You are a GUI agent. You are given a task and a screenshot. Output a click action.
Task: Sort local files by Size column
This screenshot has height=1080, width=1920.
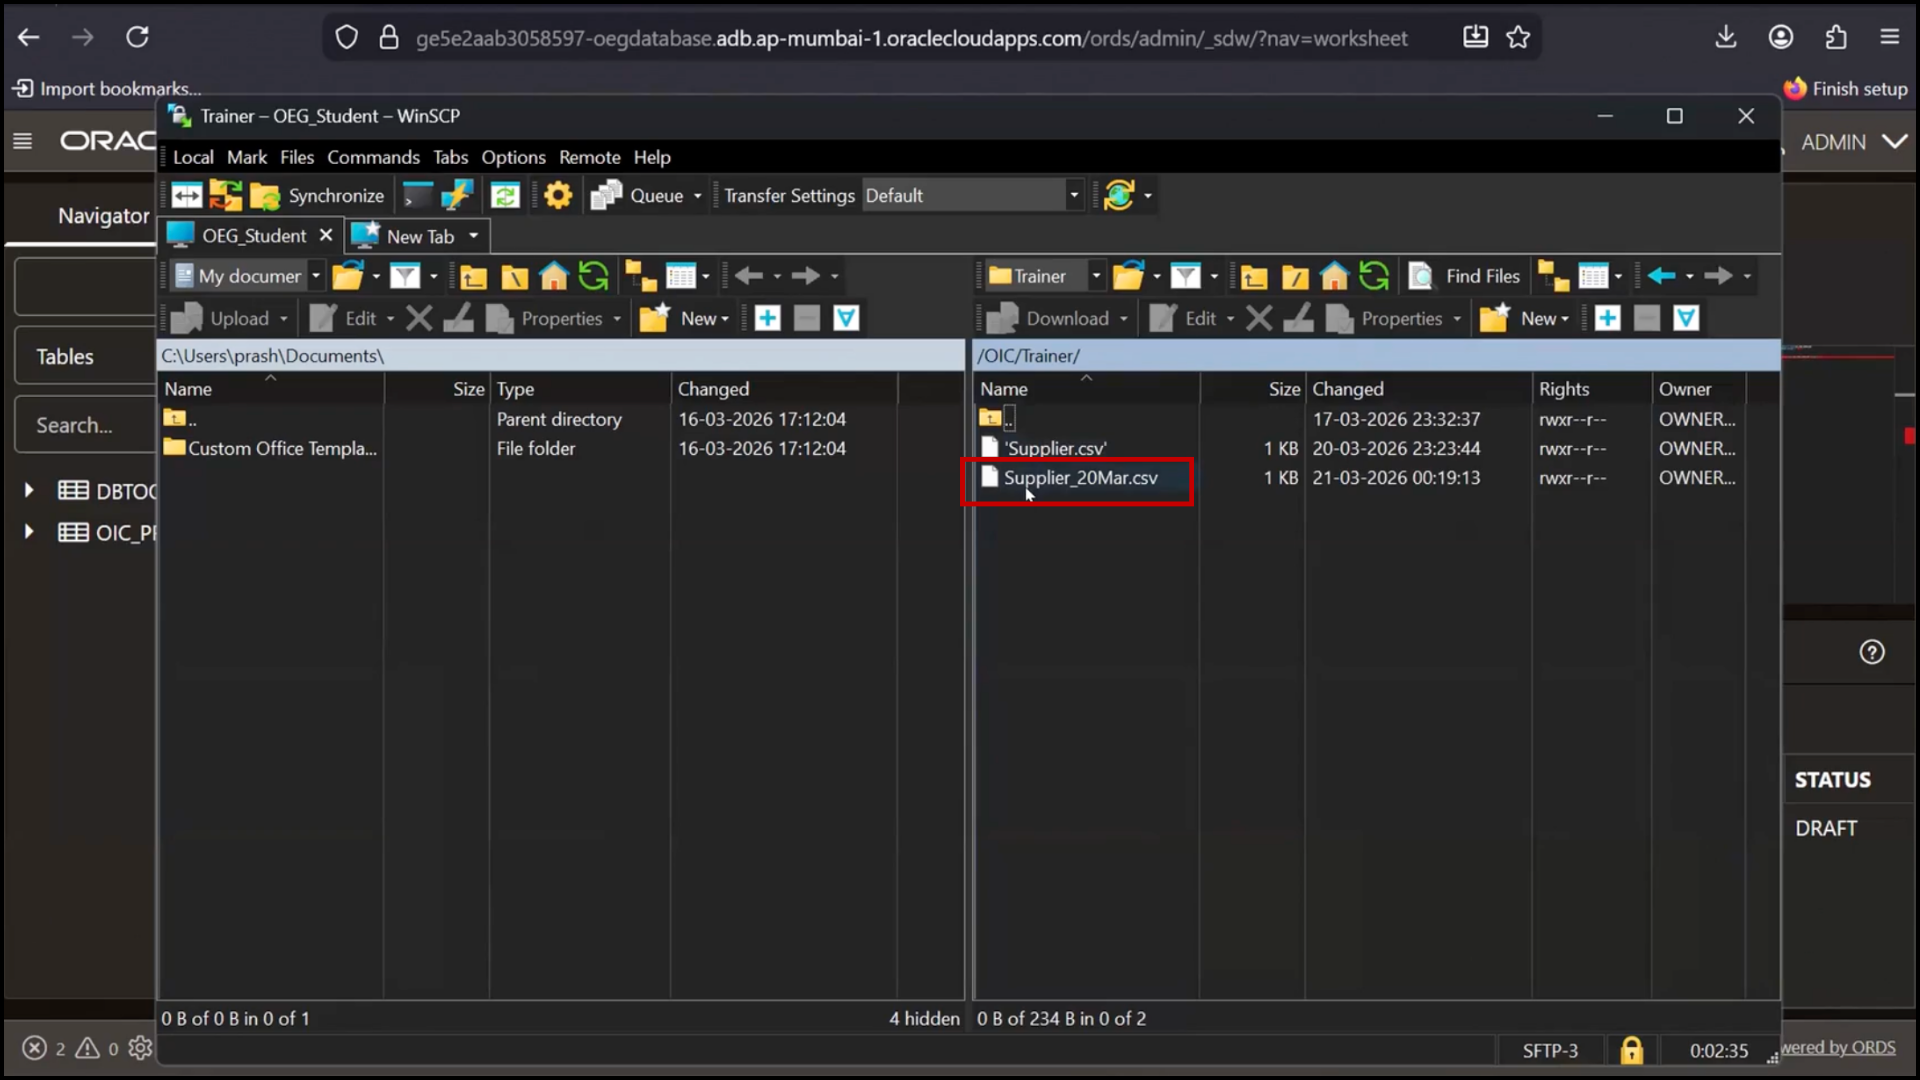pos(468,389)
